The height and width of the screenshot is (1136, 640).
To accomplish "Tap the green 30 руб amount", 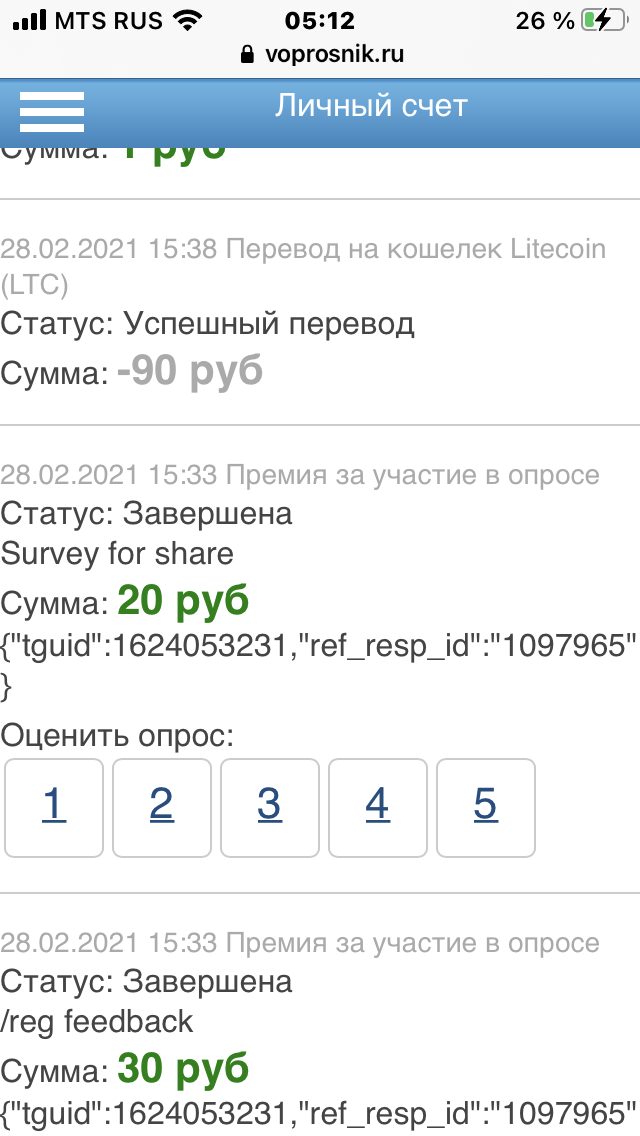I will (x=183, y=1069).
